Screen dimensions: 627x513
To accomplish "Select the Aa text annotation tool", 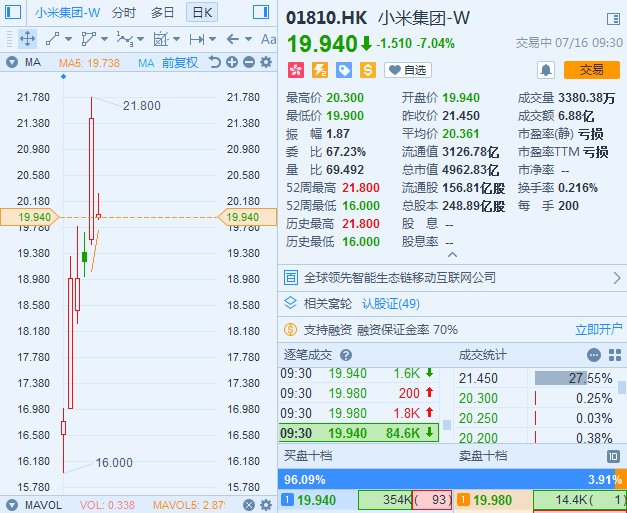I will click(x=268, y=39).
